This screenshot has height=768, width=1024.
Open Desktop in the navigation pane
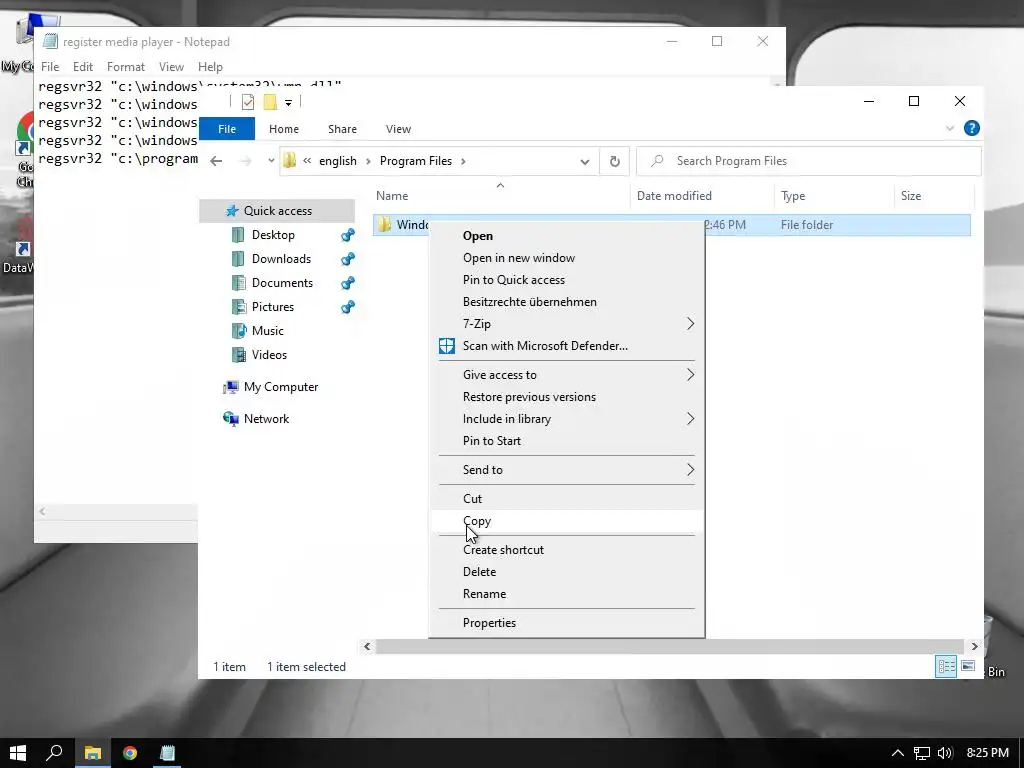[x=273, y=234]
